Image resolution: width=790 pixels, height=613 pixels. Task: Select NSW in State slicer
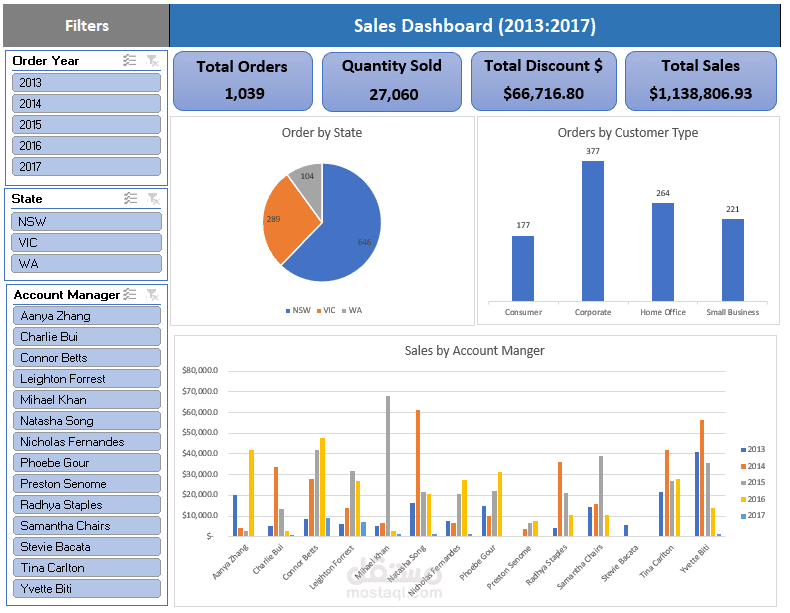point(86,222)
